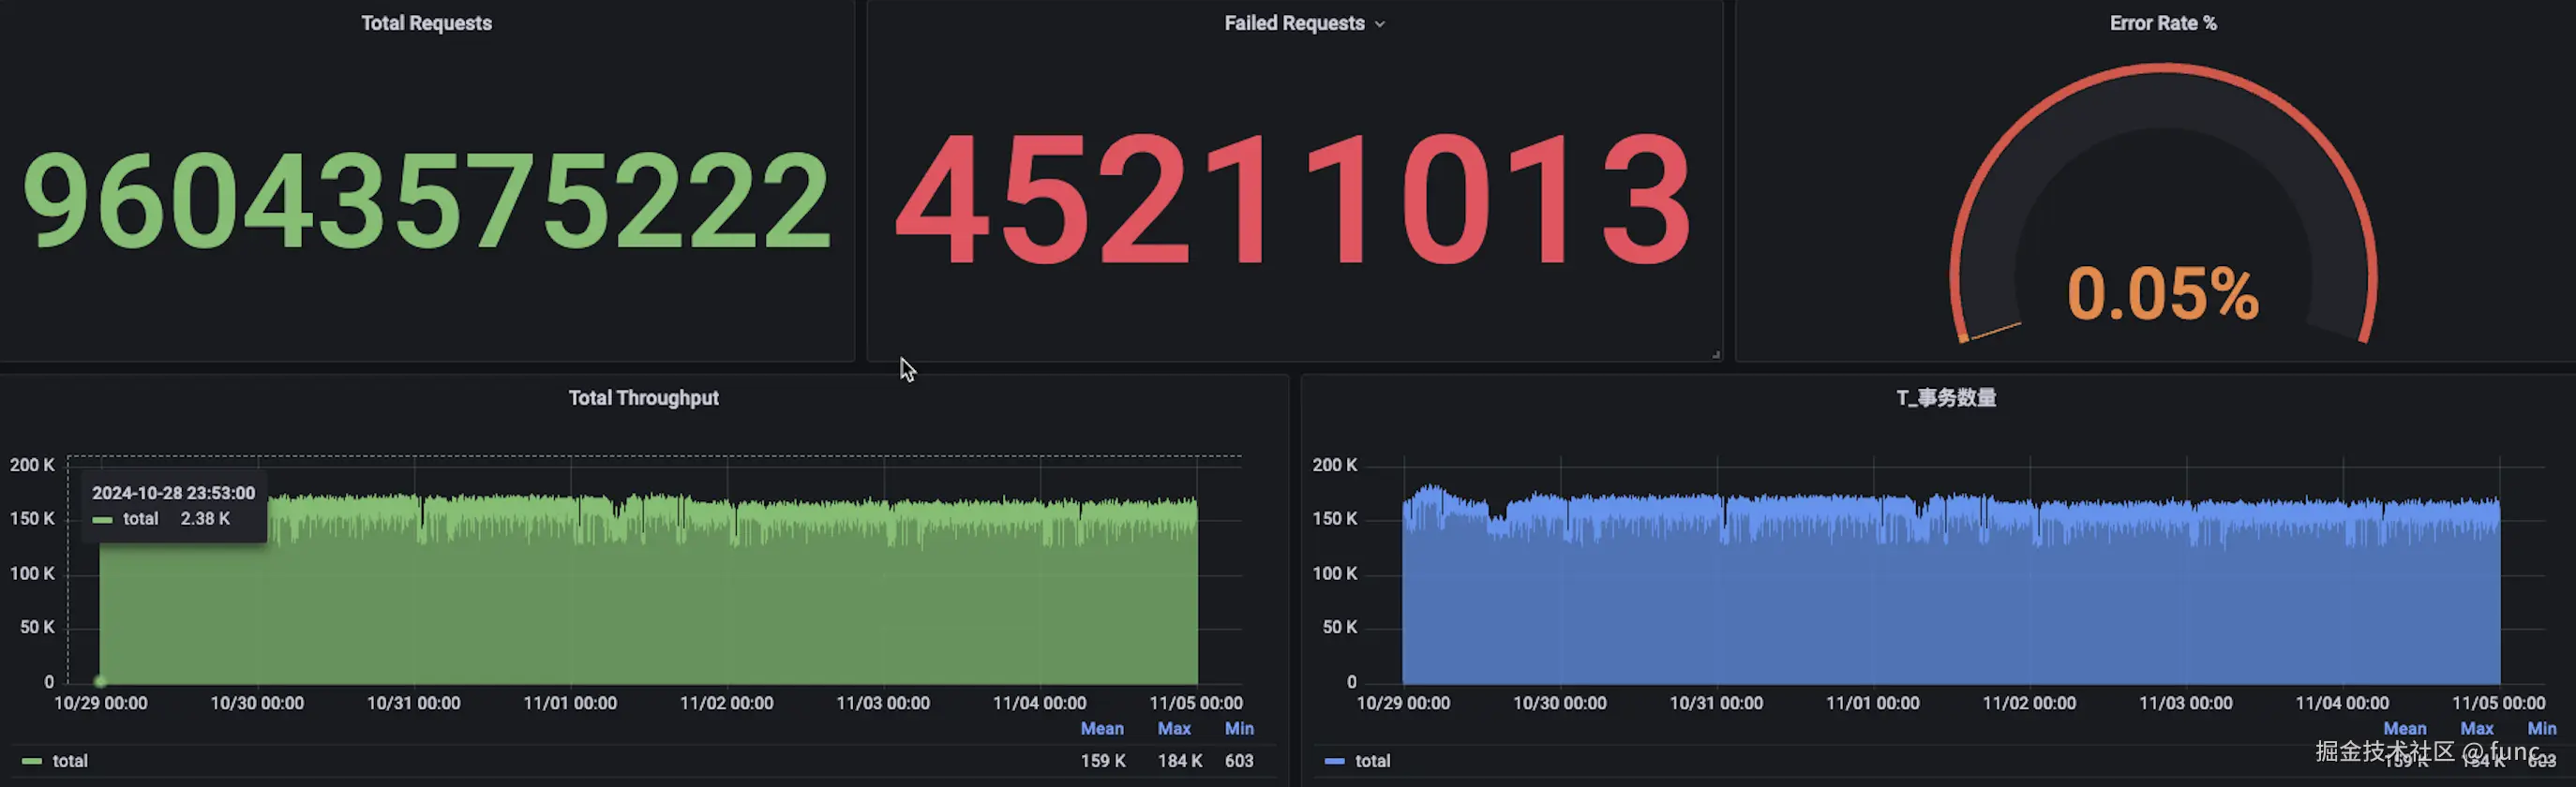Click the T_事务数量 panel title
This screenshot has height=787, width=2576.
[1946, 398]
